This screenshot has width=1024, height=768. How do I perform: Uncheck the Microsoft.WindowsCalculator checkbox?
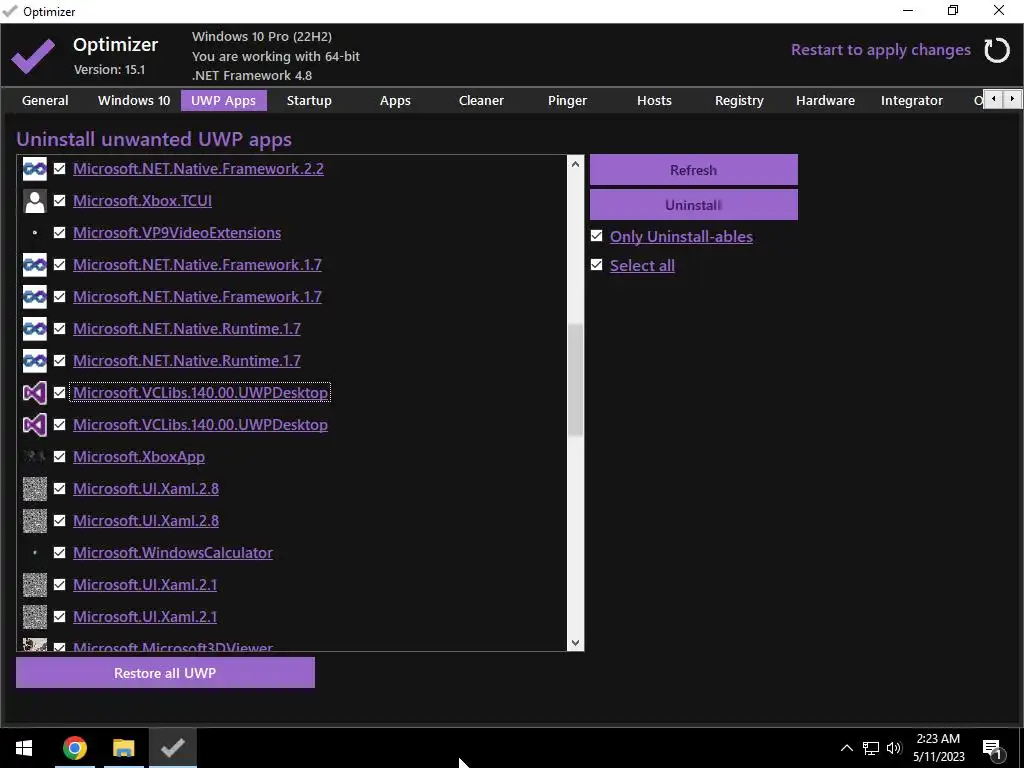(59, 552)
